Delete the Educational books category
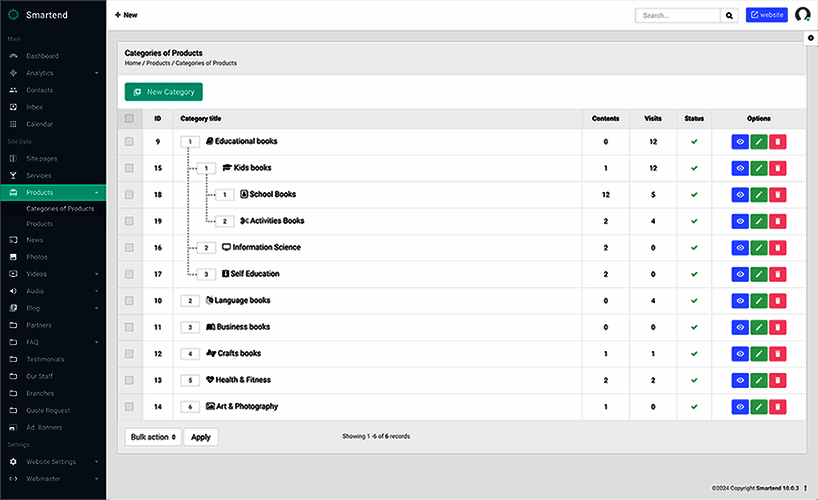This screenshot has height=500, width=818. point(778,142)
